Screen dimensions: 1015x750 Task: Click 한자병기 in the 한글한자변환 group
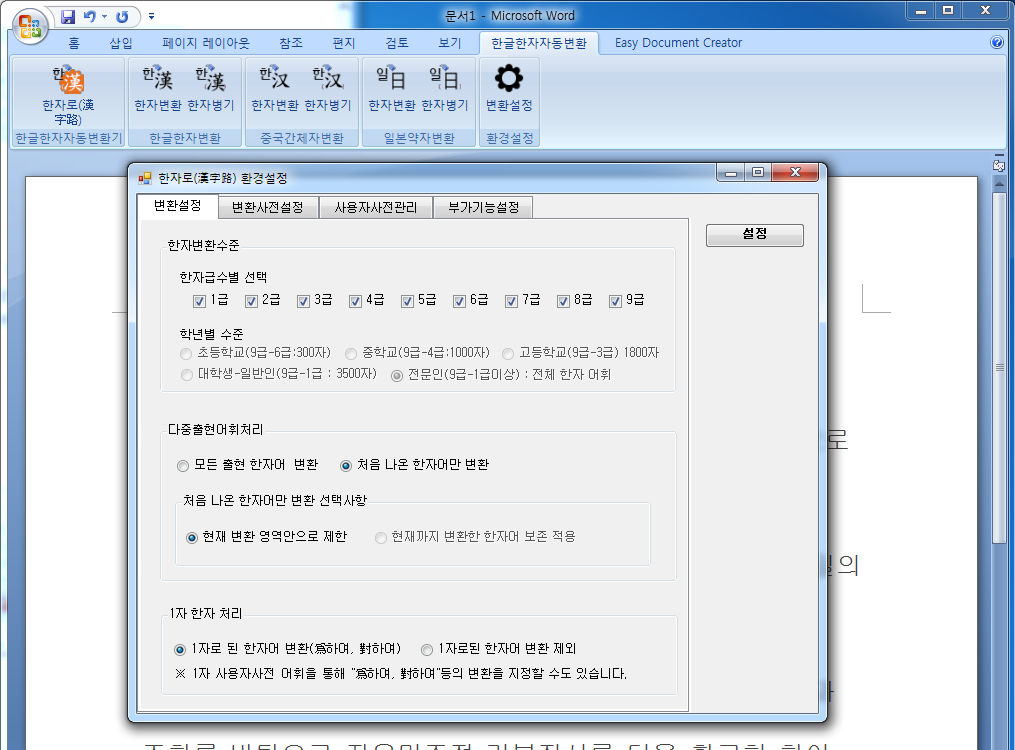[210, 90]
